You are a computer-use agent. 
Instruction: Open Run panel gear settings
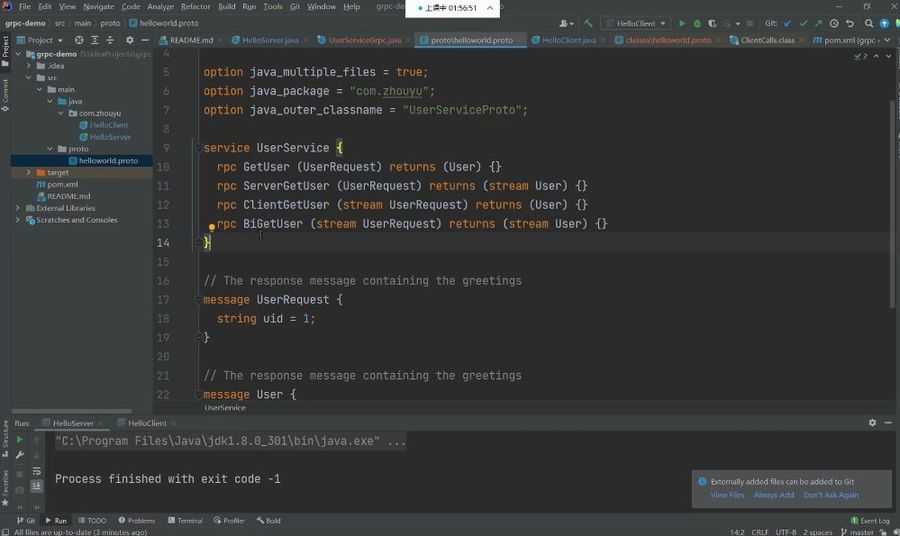(872, 422)
